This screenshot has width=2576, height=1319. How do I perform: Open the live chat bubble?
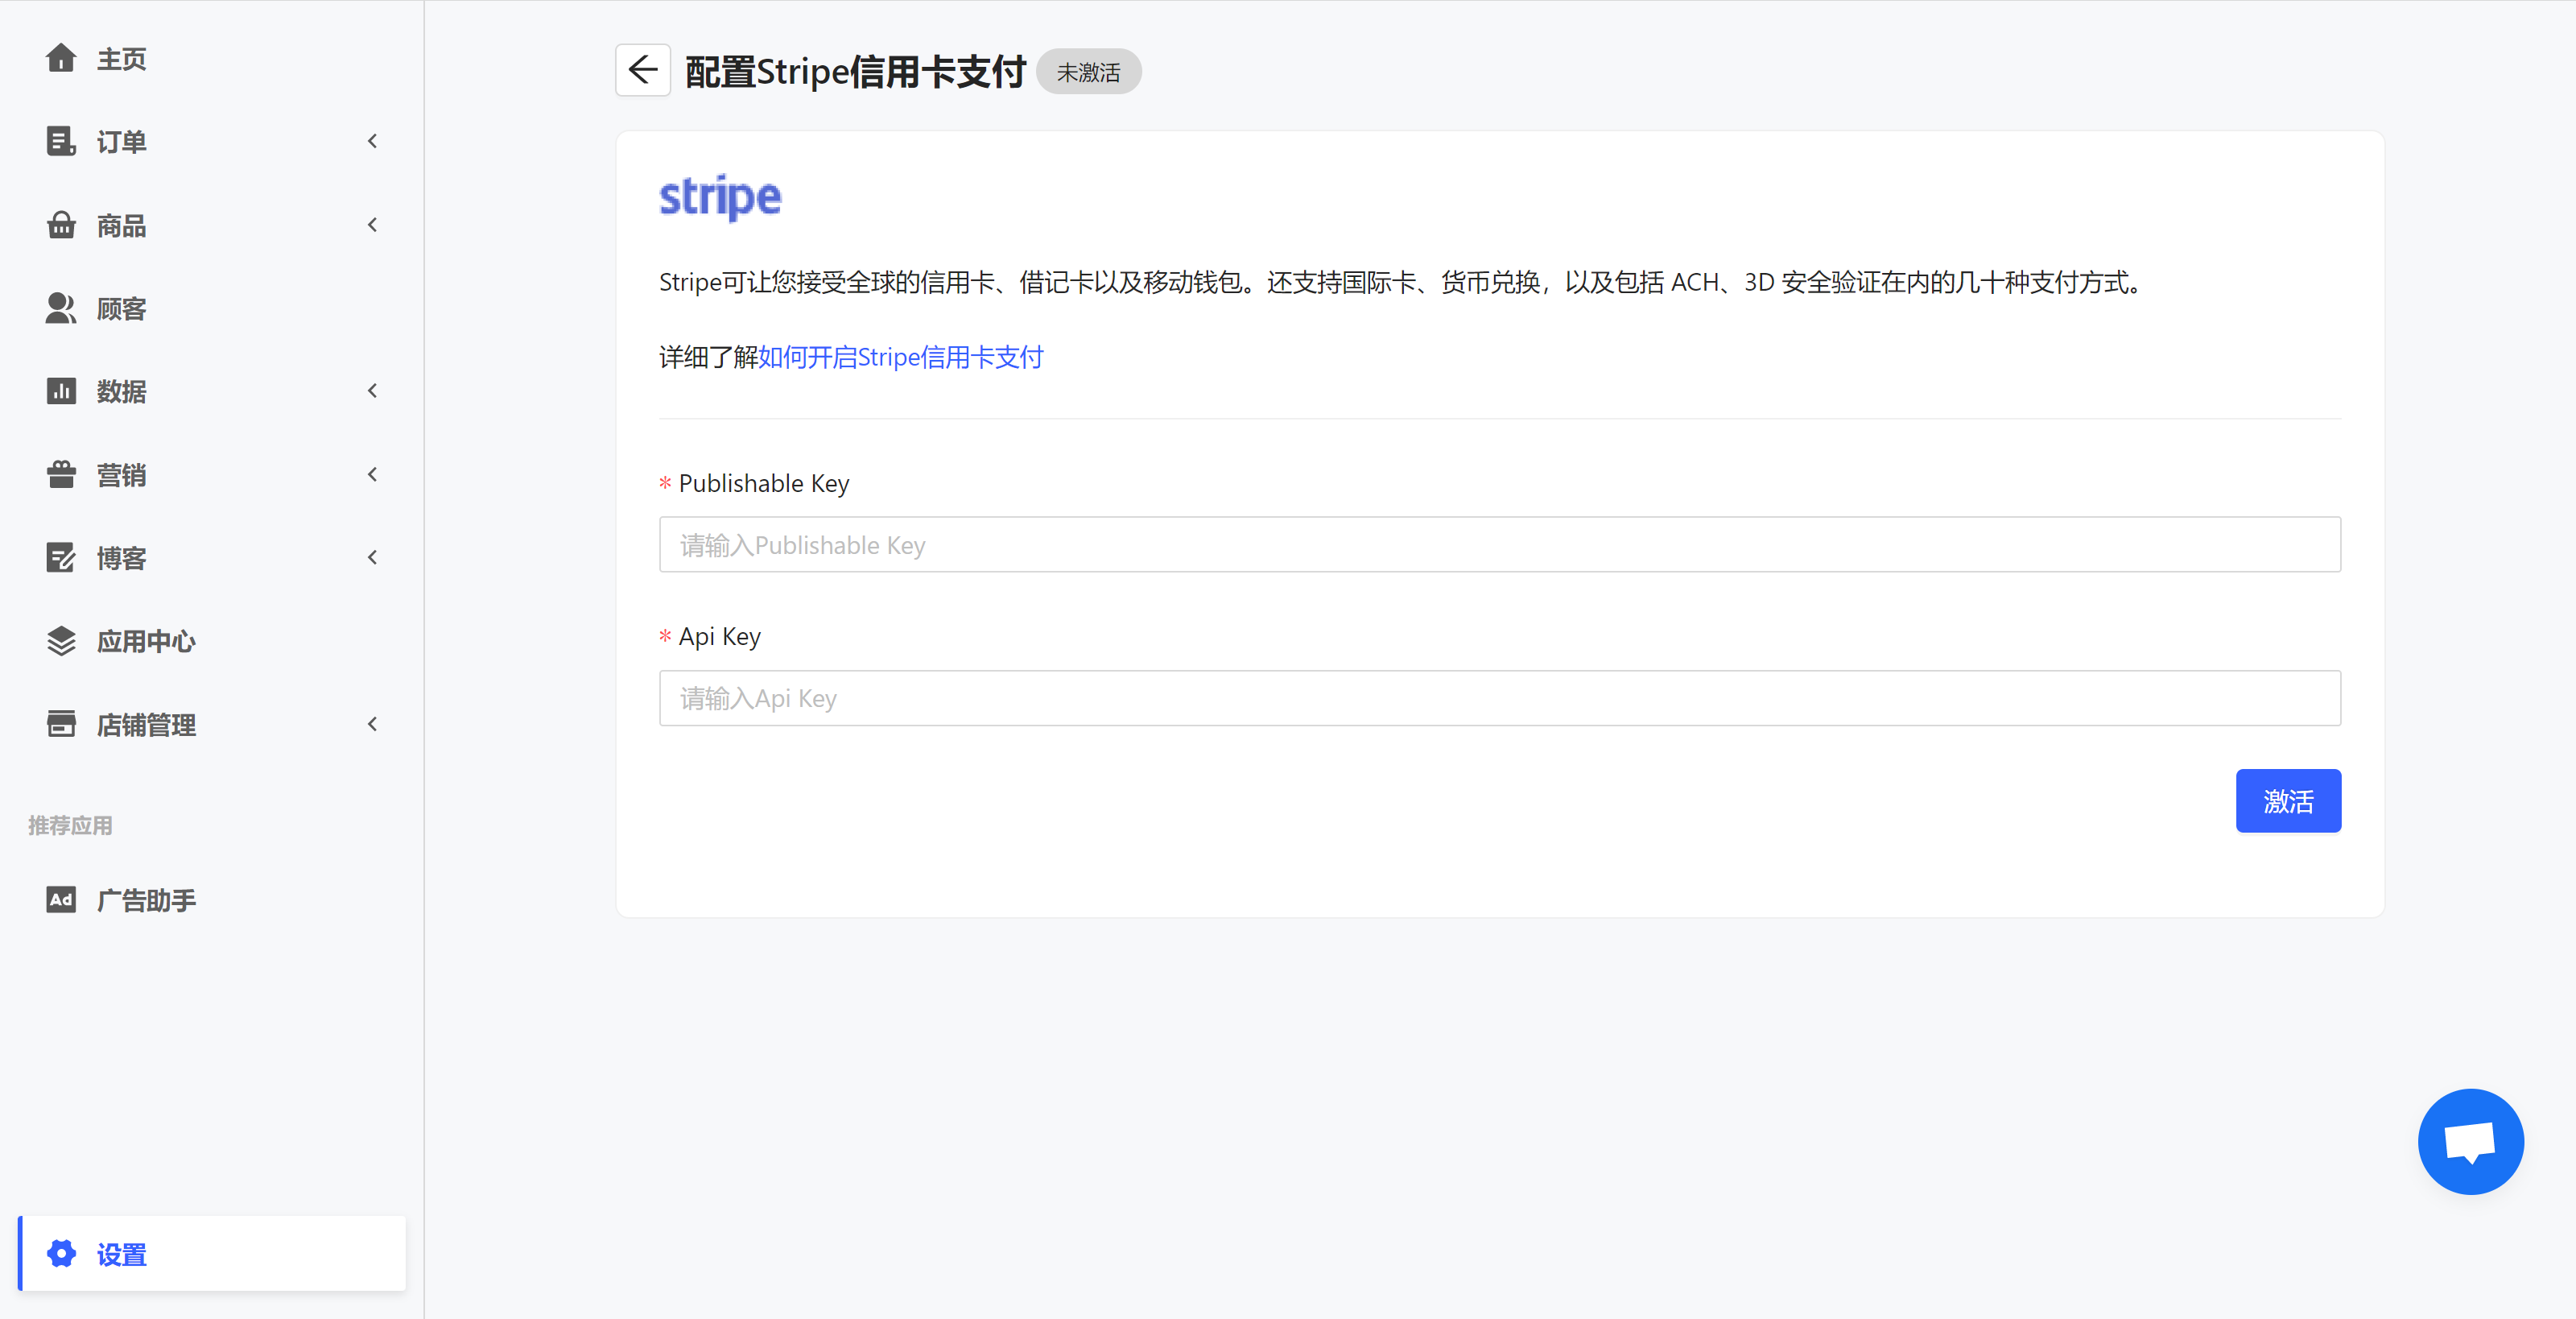click(x=2469, y=1141)
